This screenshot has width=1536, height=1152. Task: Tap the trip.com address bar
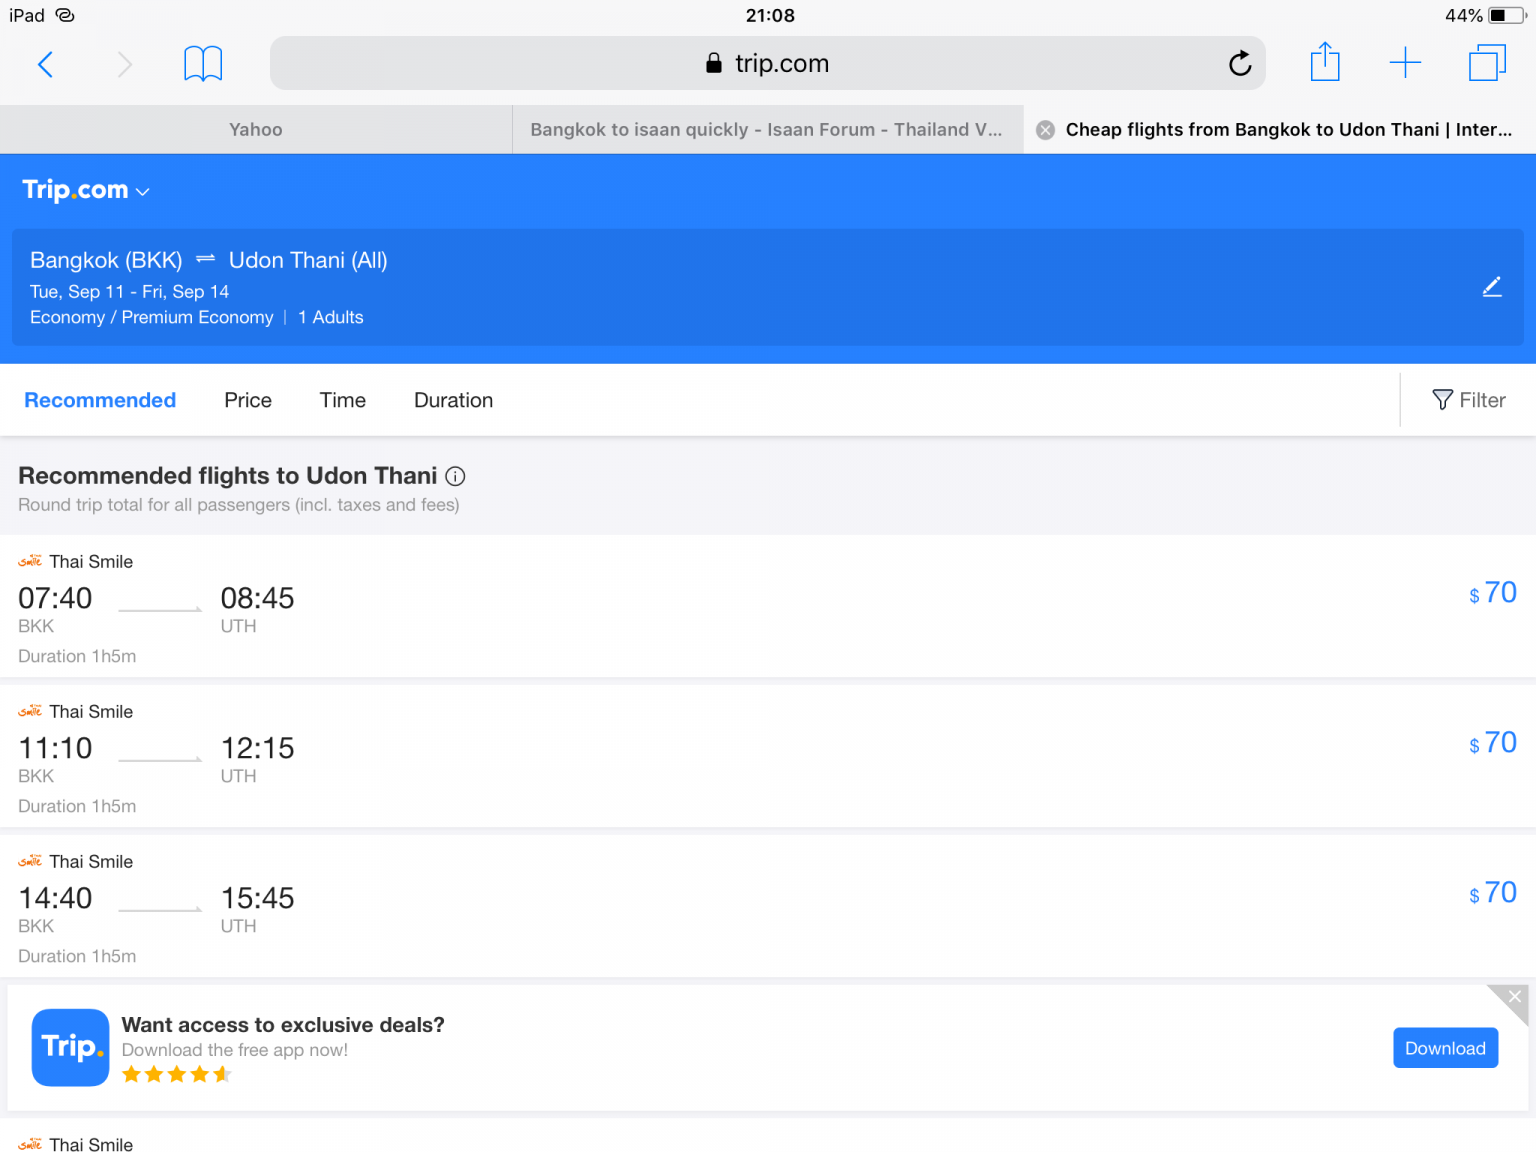pyautogui.click(x=767, y=63)
